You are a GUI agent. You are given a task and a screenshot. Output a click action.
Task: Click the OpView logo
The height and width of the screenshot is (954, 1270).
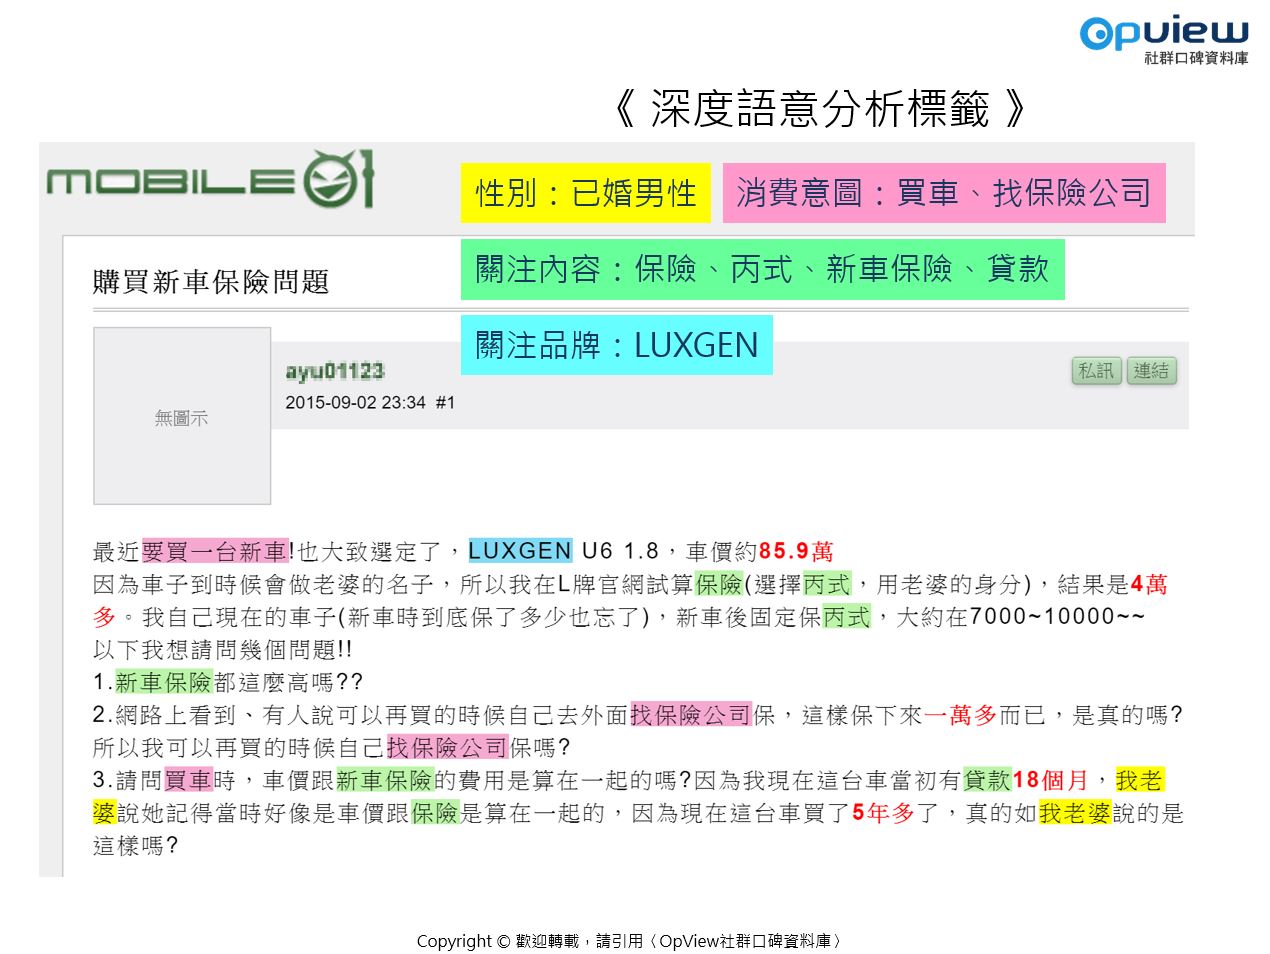point(1164,40)
